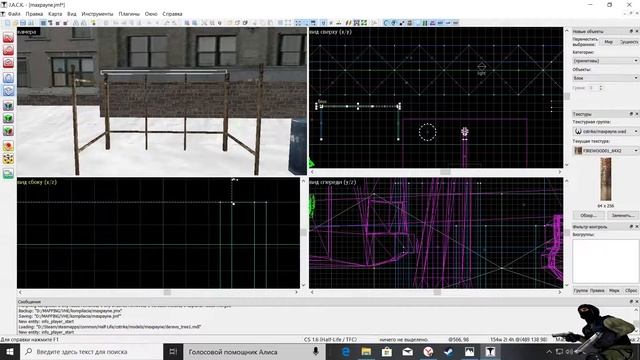Click the Сущность button

pos(629,42)
